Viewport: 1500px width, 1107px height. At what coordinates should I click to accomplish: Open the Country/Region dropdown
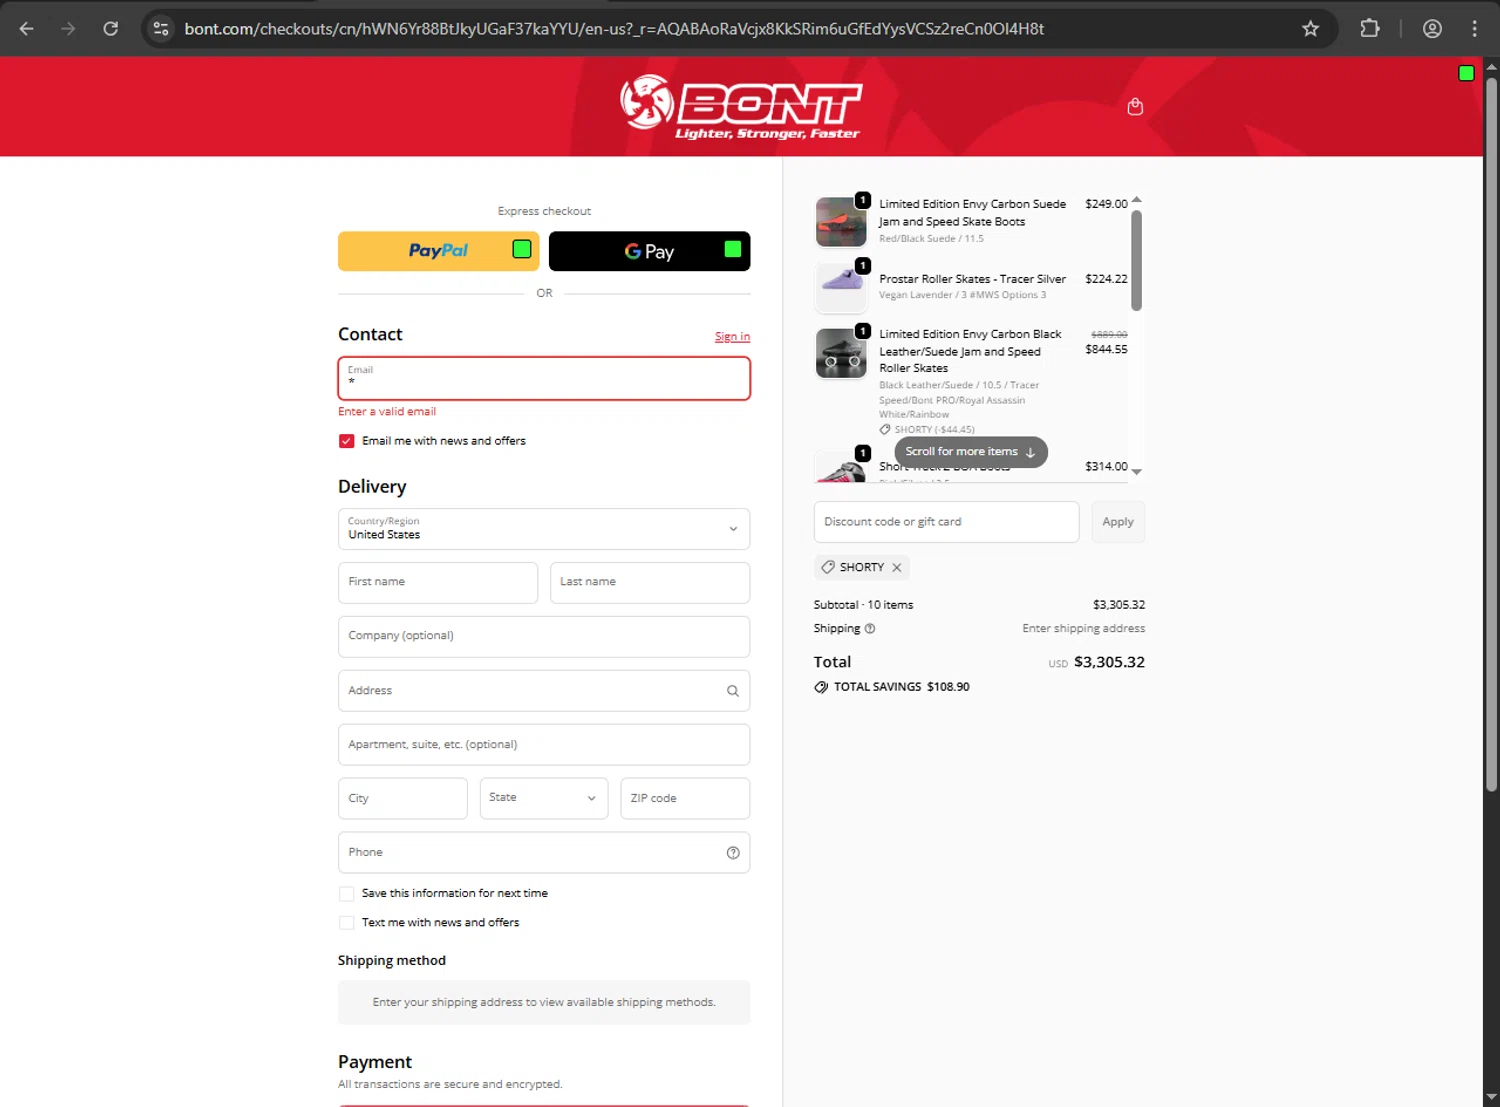pos(544,529)
